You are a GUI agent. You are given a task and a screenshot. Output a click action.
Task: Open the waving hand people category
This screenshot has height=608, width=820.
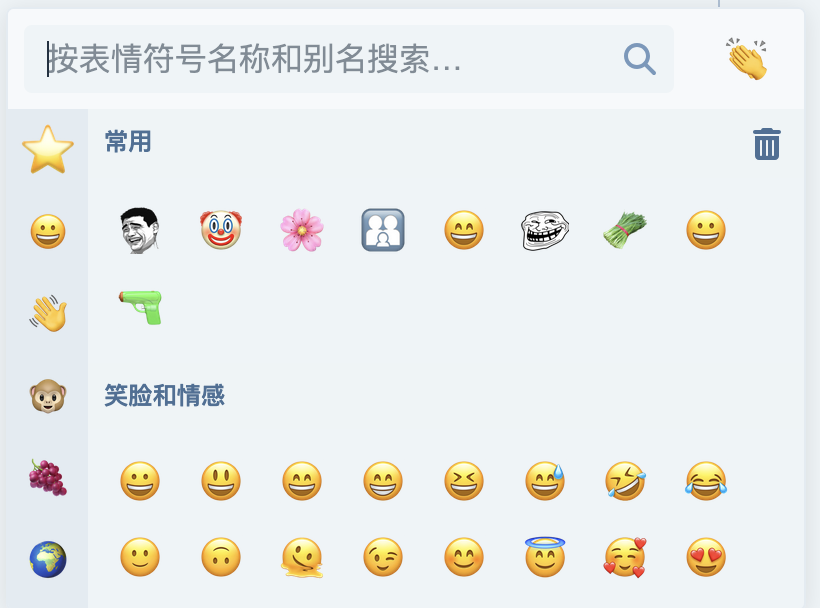pyautogui.click(x=48, y=313)
